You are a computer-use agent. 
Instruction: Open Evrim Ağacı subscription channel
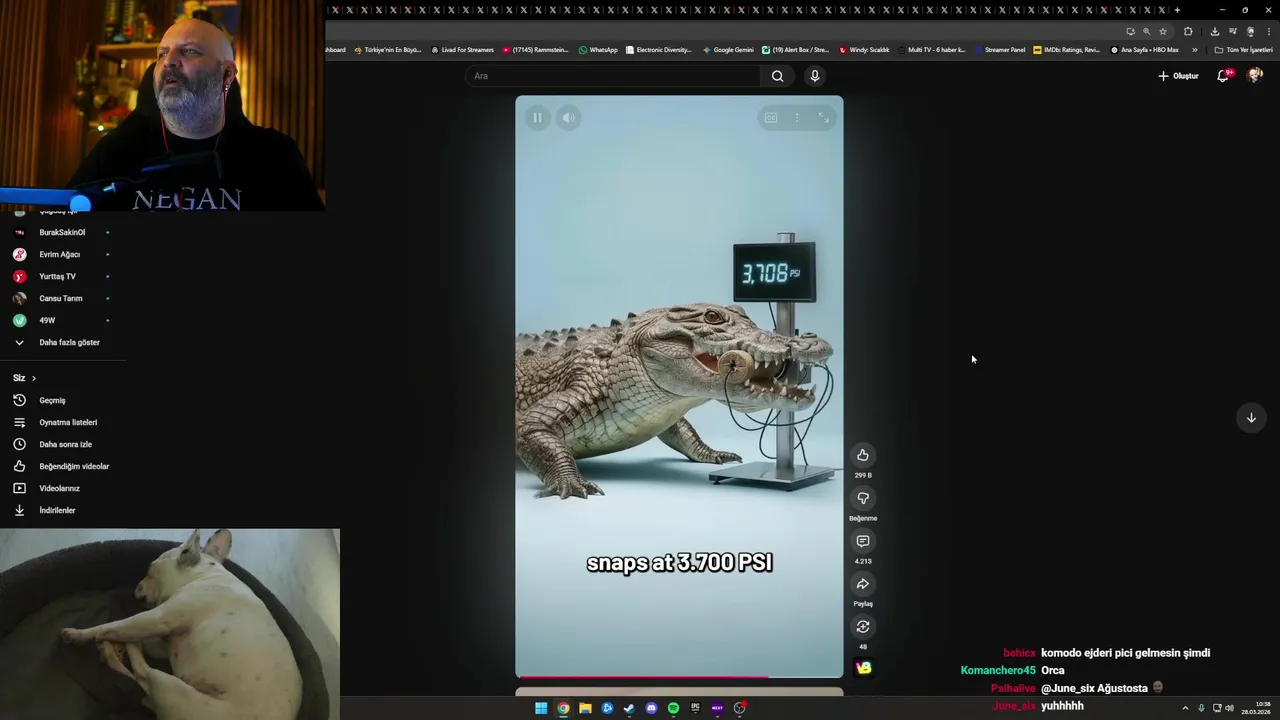[x=62, y=254]
